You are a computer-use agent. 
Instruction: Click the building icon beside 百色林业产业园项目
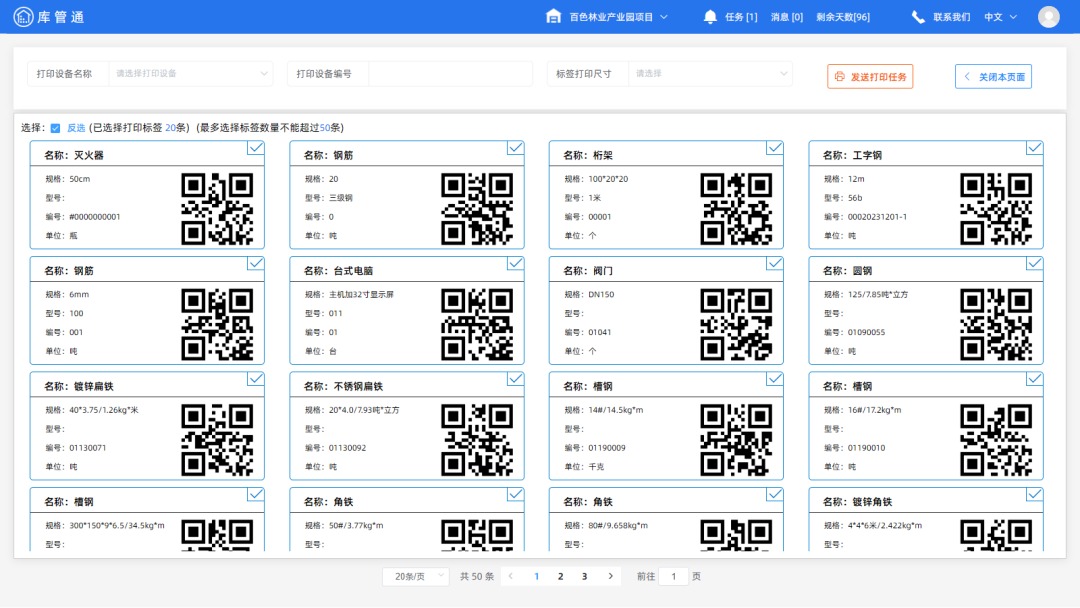tap(554, 16)
